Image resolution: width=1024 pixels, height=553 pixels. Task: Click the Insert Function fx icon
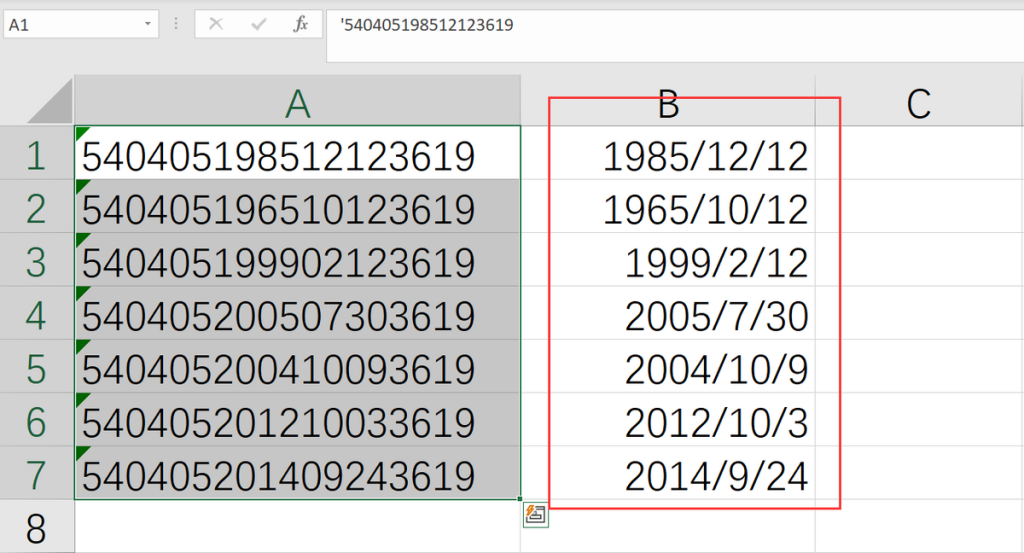click(300, 25)
